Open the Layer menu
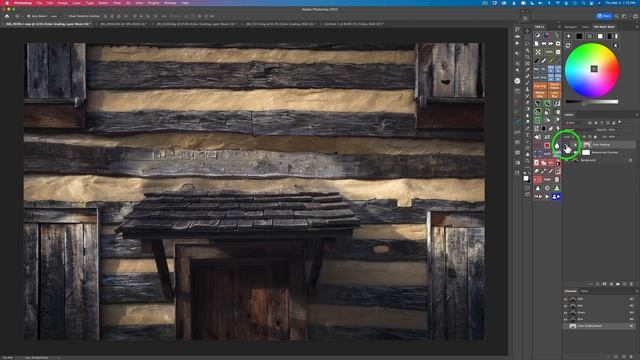 (76, 3)
